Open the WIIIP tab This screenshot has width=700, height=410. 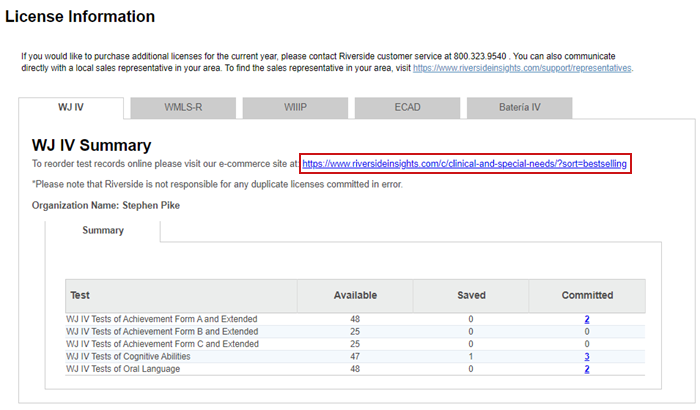pos(293,108)
